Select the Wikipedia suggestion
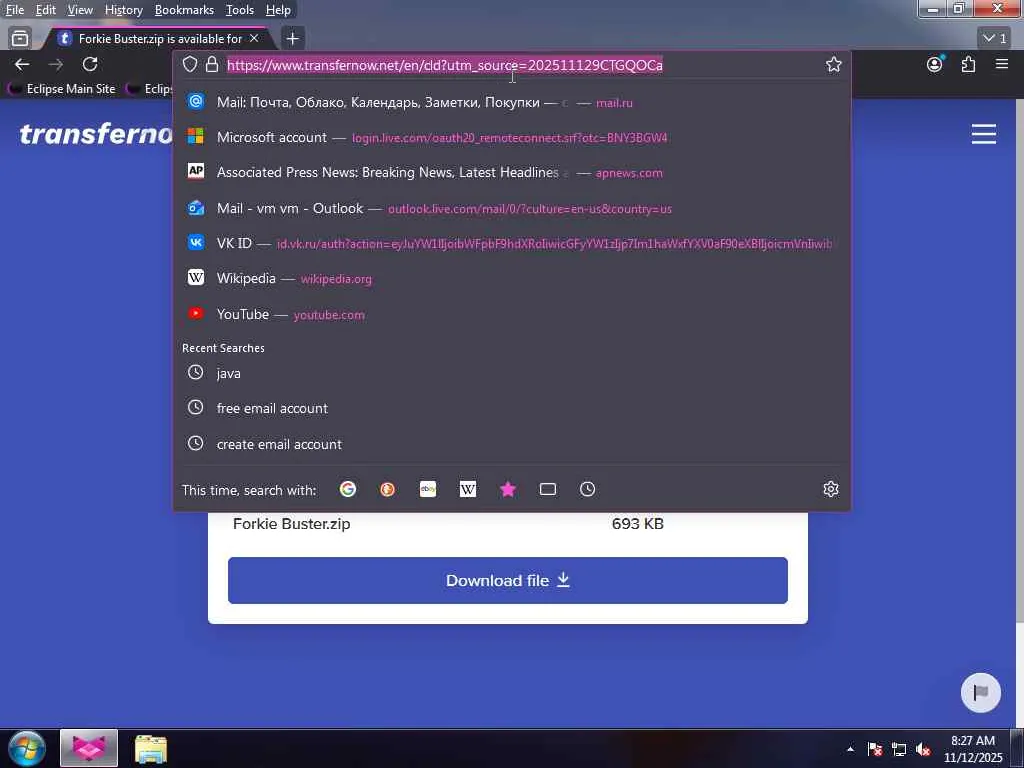The width and height of the screenshot is (1024, 768). tap(511, 278)
